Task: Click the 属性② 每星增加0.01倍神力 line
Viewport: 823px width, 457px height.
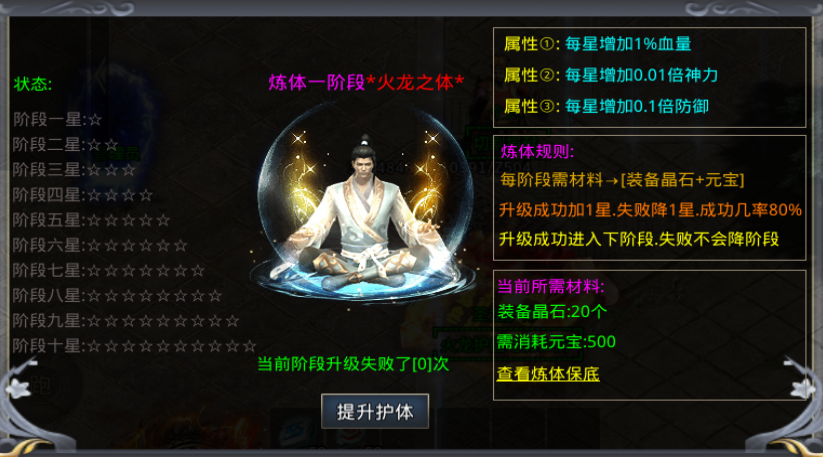Action: (x=611, y=76)
